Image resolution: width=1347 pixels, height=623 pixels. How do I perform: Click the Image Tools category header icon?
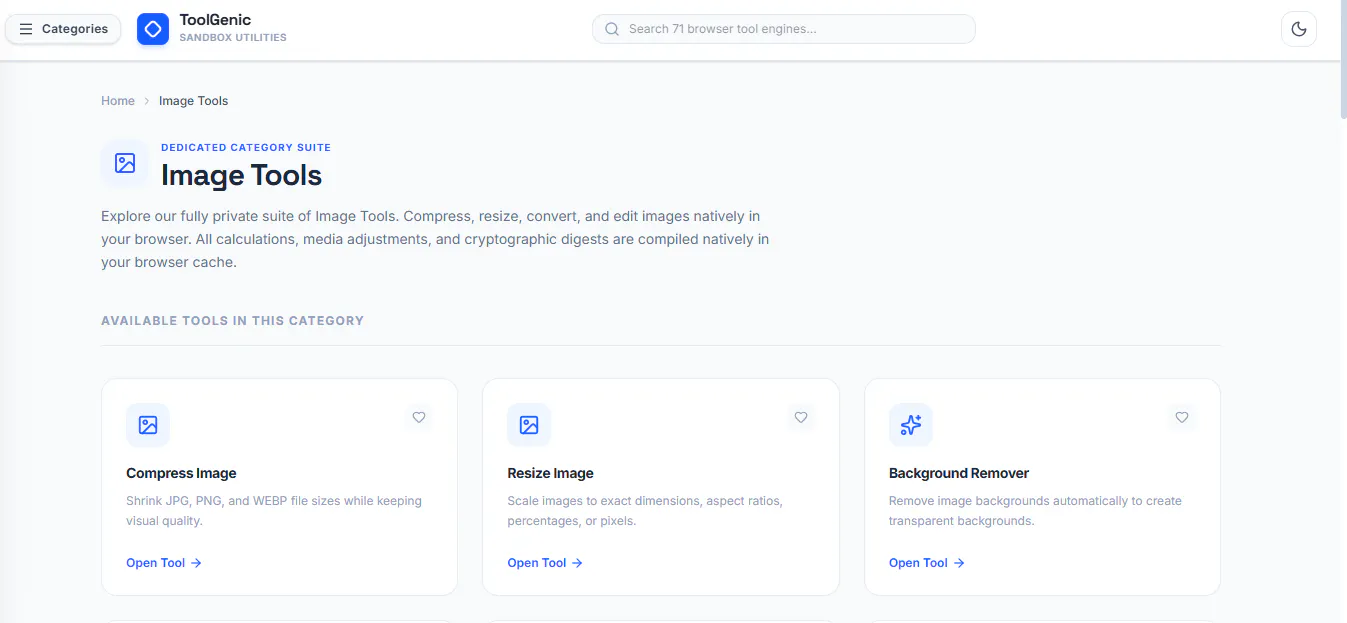125,163
